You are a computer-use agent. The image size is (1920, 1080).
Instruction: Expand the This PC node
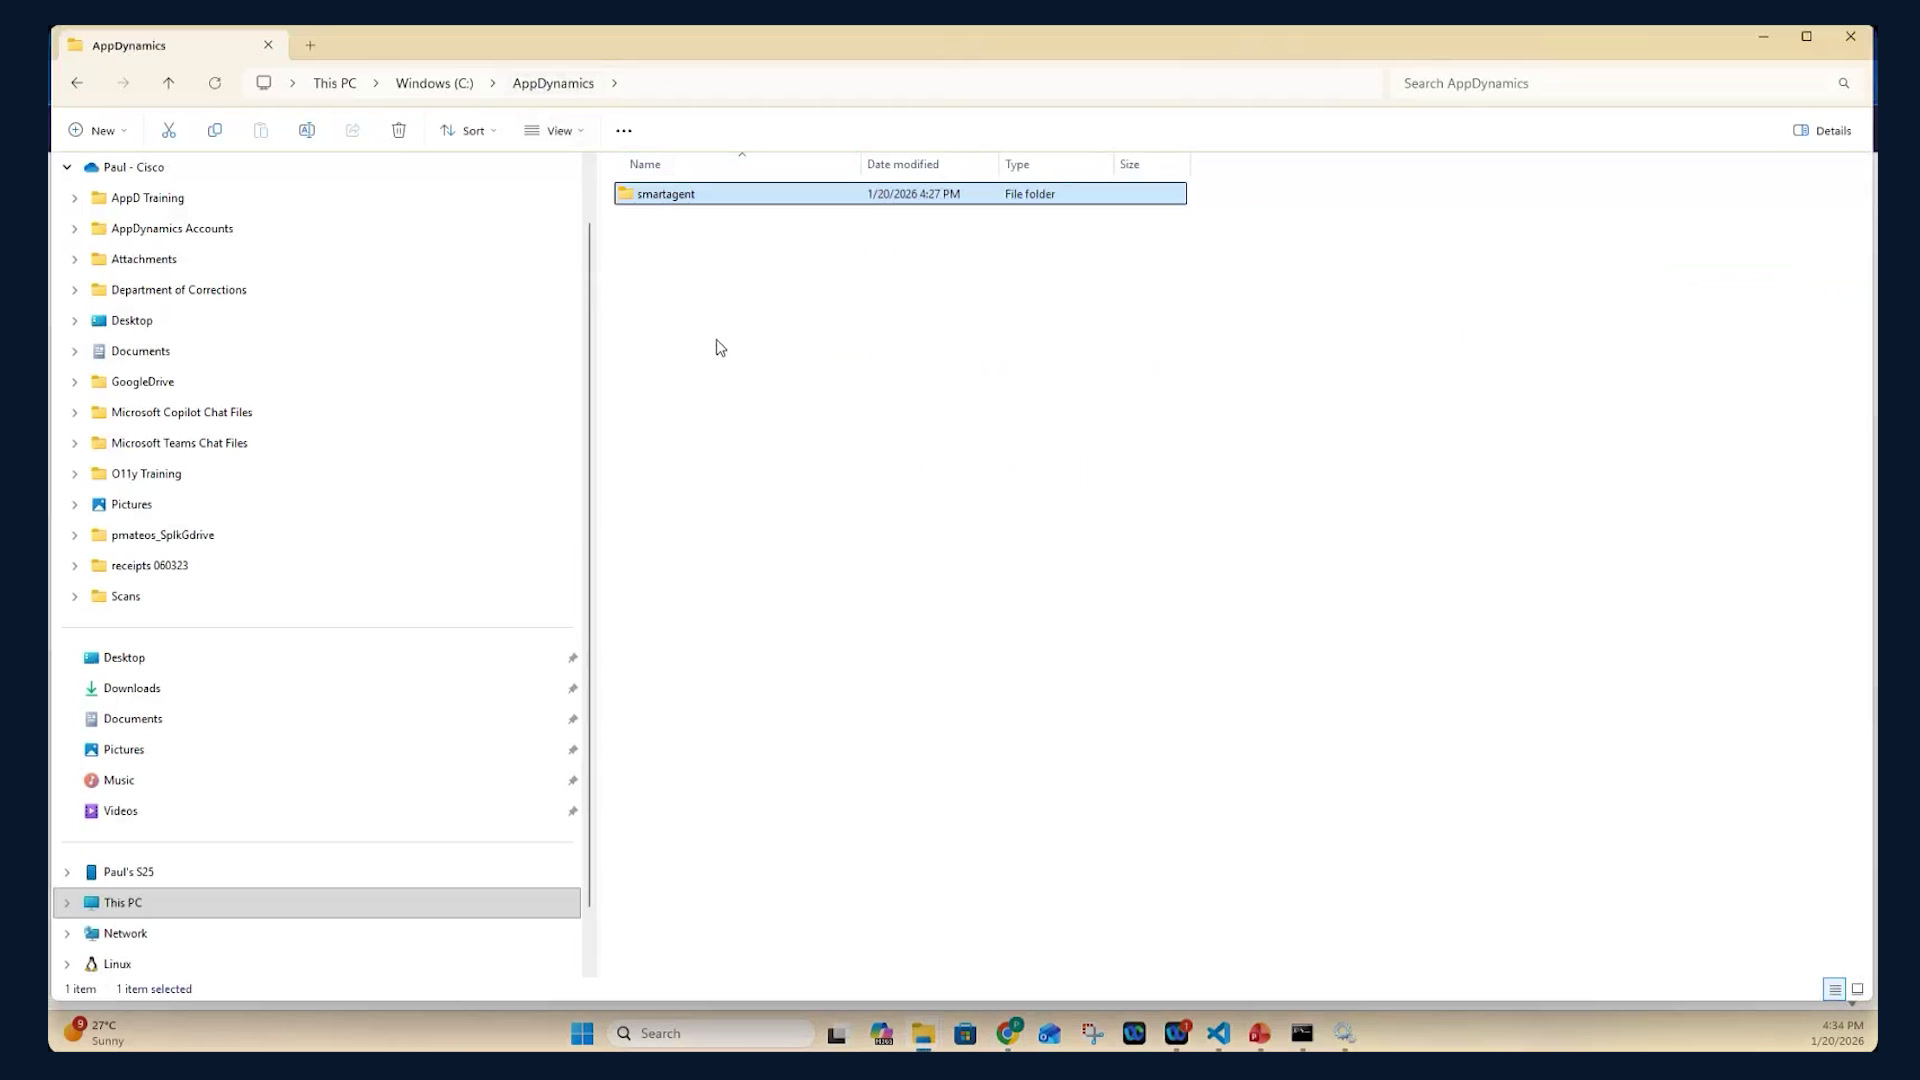(x=67, y=903)
